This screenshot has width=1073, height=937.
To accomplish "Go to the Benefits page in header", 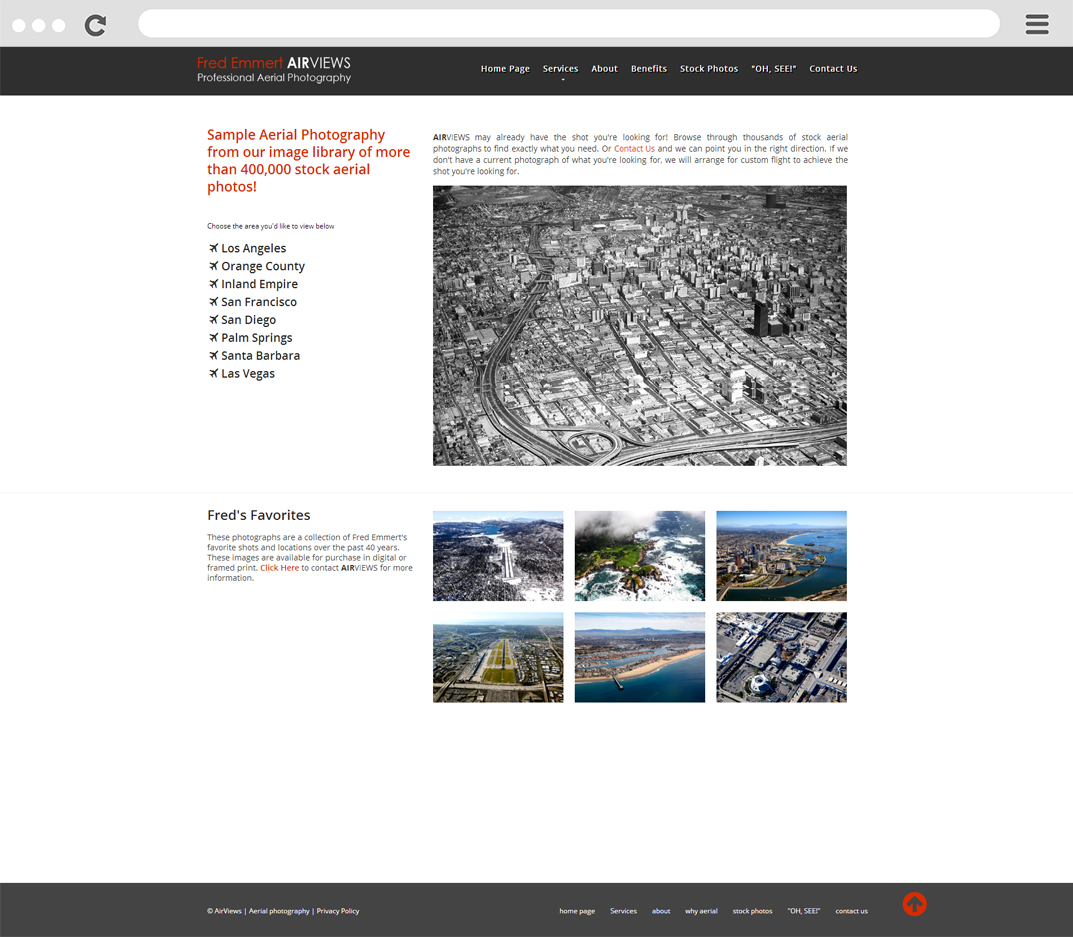I will click(x=648, y=69).
